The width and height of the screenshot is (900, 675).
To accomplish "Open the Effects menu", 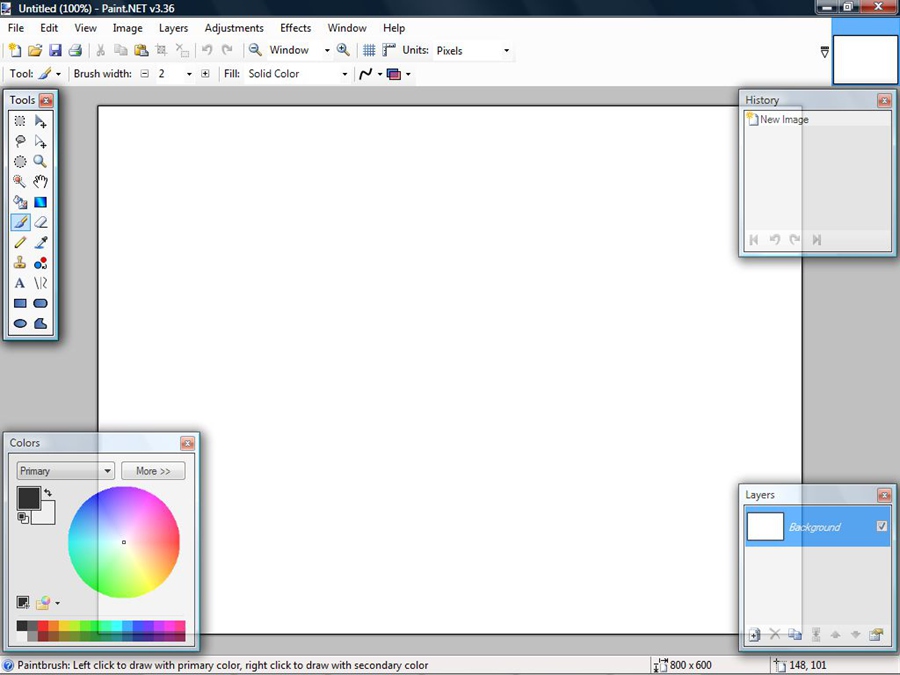I will 296,28.
